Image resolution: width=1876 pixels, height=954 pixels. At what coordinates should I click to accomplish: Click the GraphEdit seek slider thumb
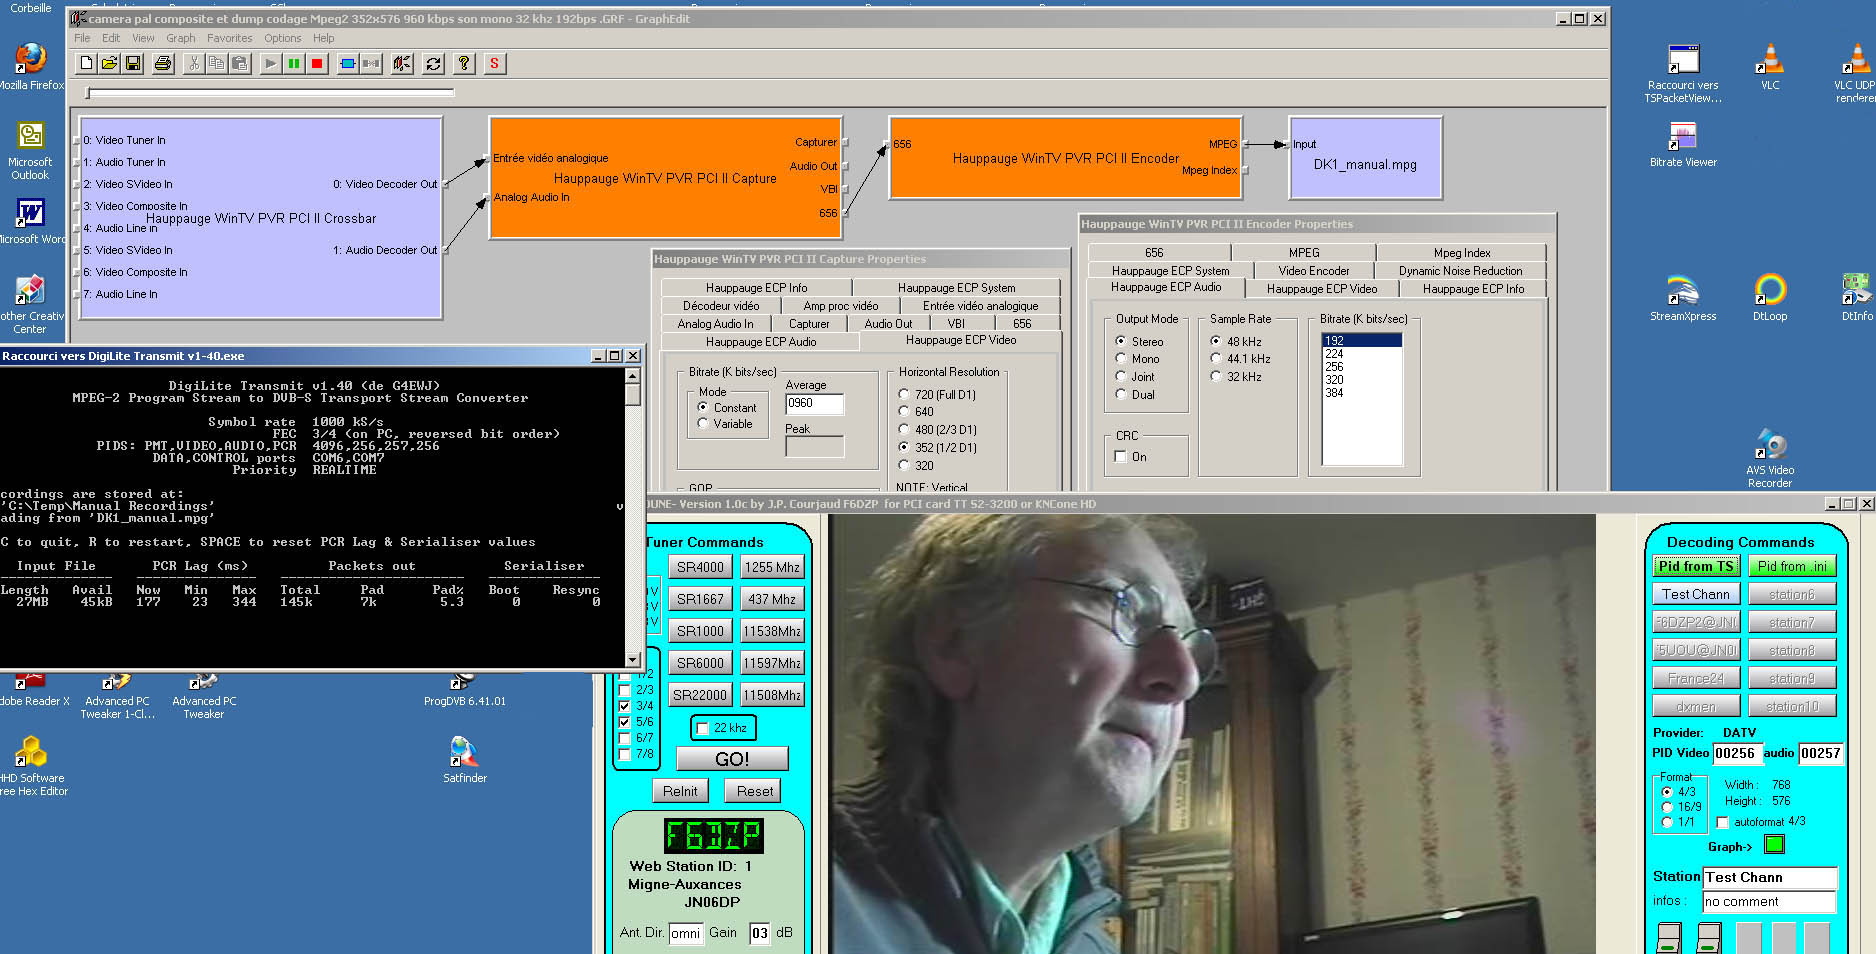click(x=89, y=93)
